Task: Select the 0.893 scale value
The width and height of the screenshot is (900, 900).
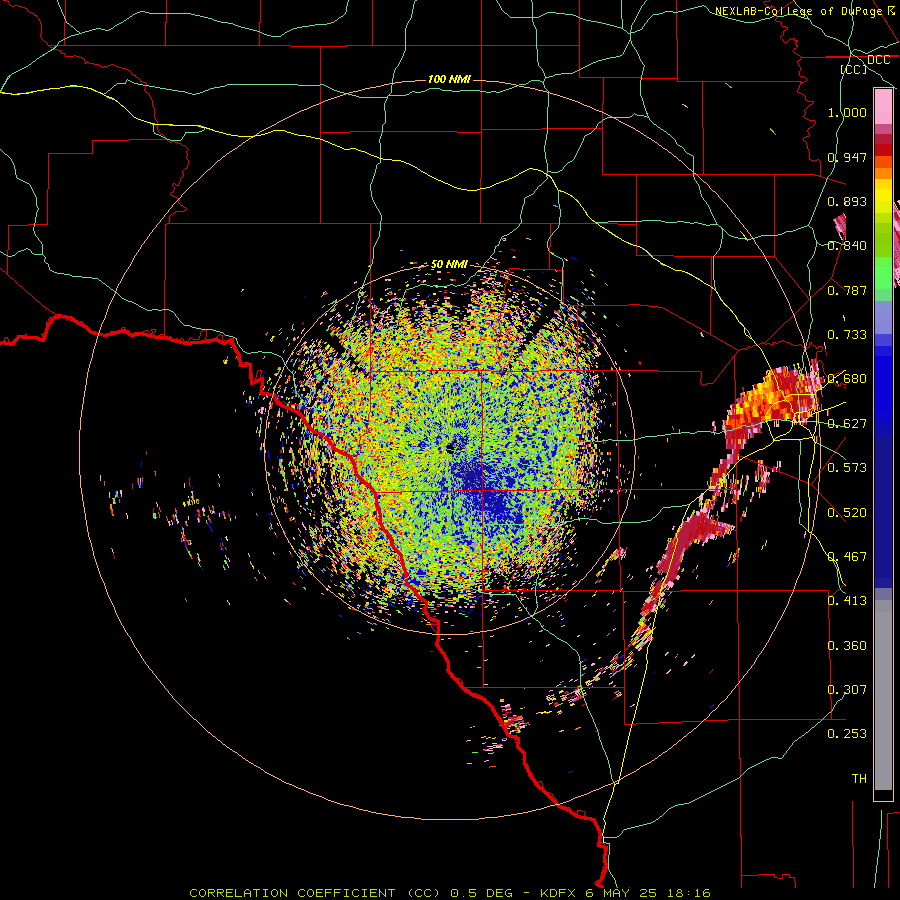Action: point(847,201)
